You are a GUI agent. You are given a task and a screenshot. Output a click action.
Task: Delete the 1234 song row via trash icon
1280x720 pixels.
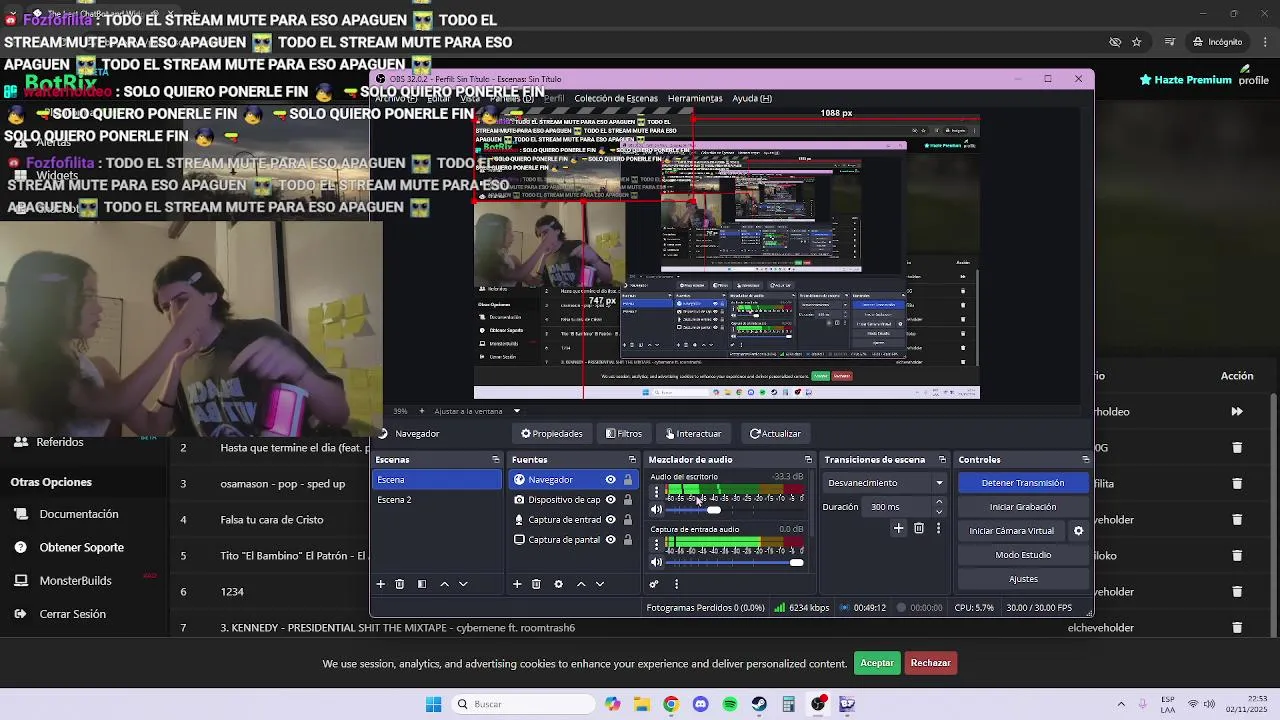pyautogui.click(x=1237, y=592)
